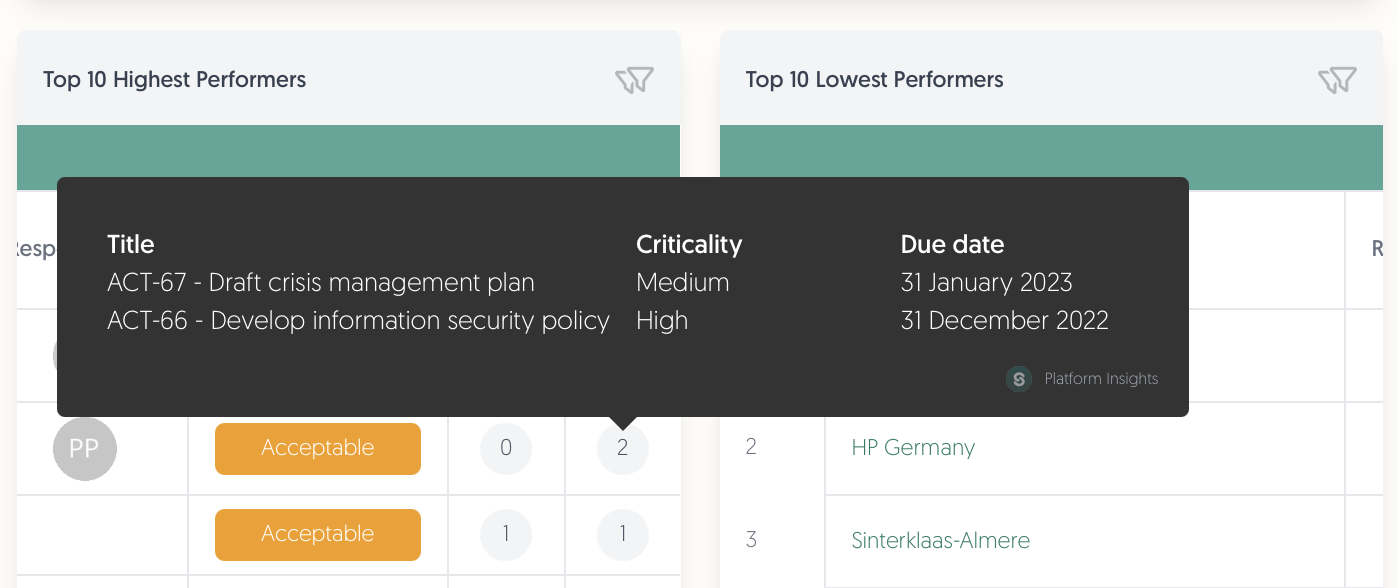Open the Sinterklaas-Almere link

(941, 540)
